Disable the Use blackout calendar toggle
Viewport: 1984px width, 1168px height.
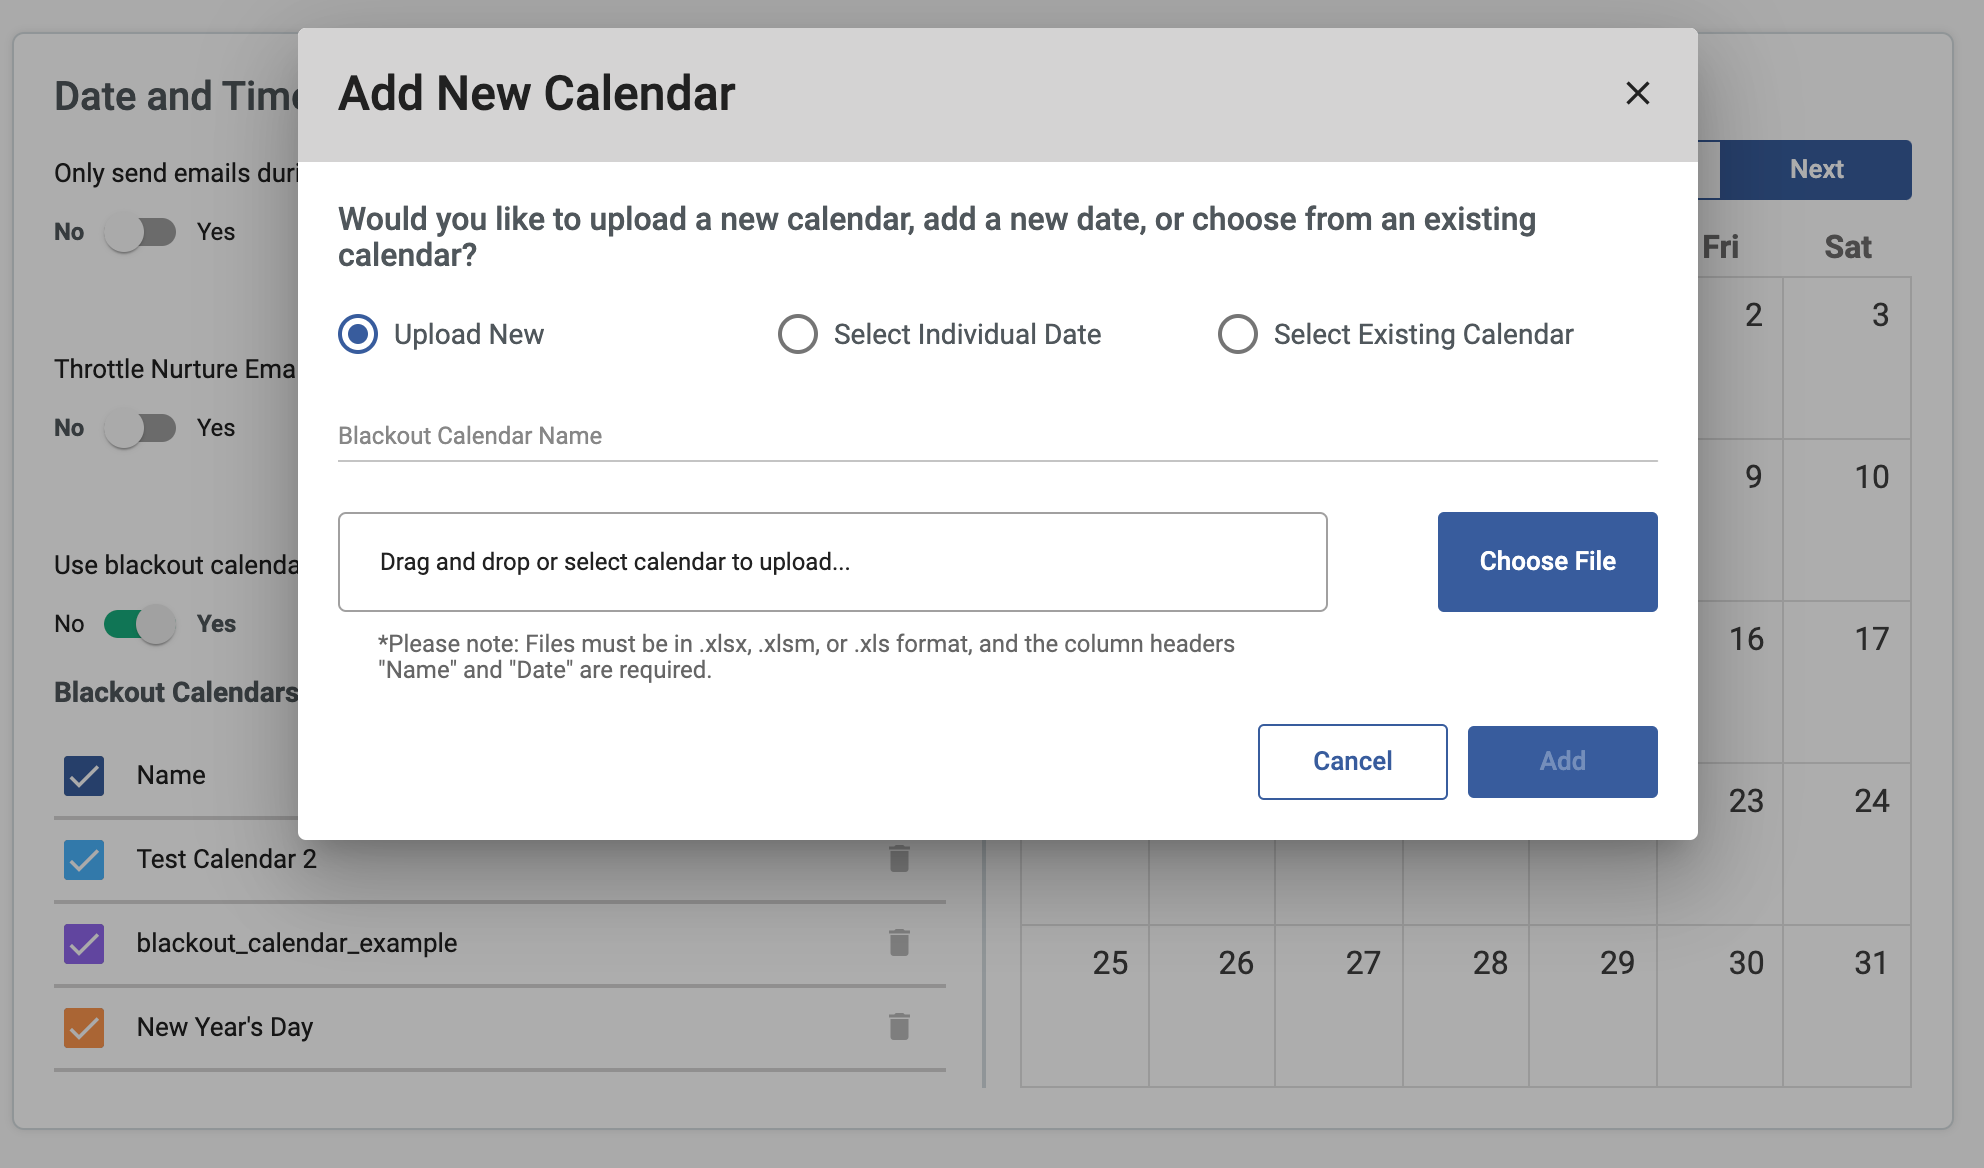144,623
